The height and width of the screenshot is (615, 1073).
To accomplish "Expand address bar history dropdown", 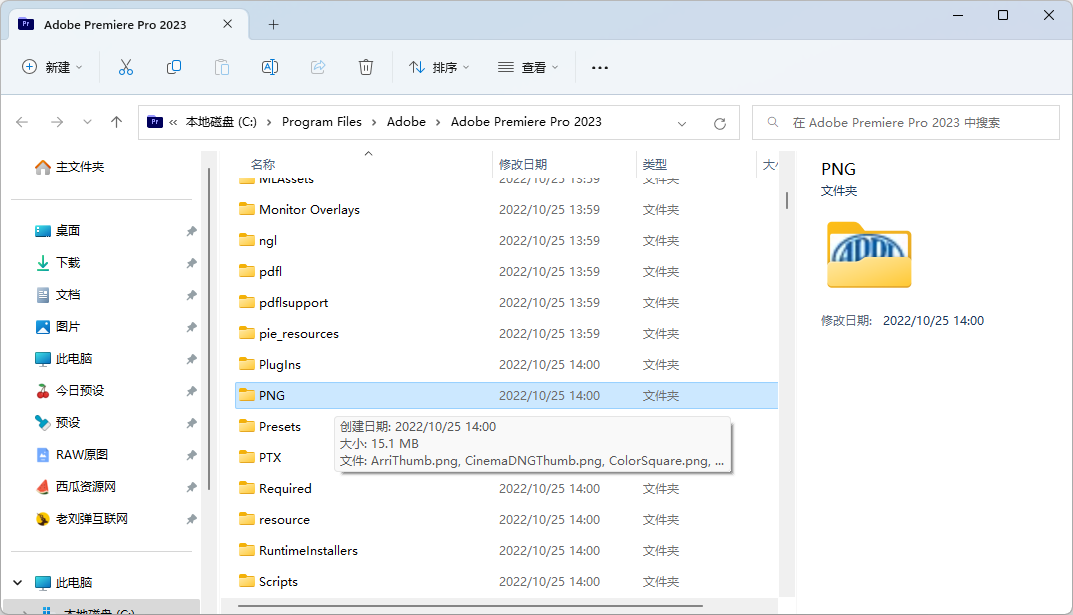I will click(x=682, y=124).
